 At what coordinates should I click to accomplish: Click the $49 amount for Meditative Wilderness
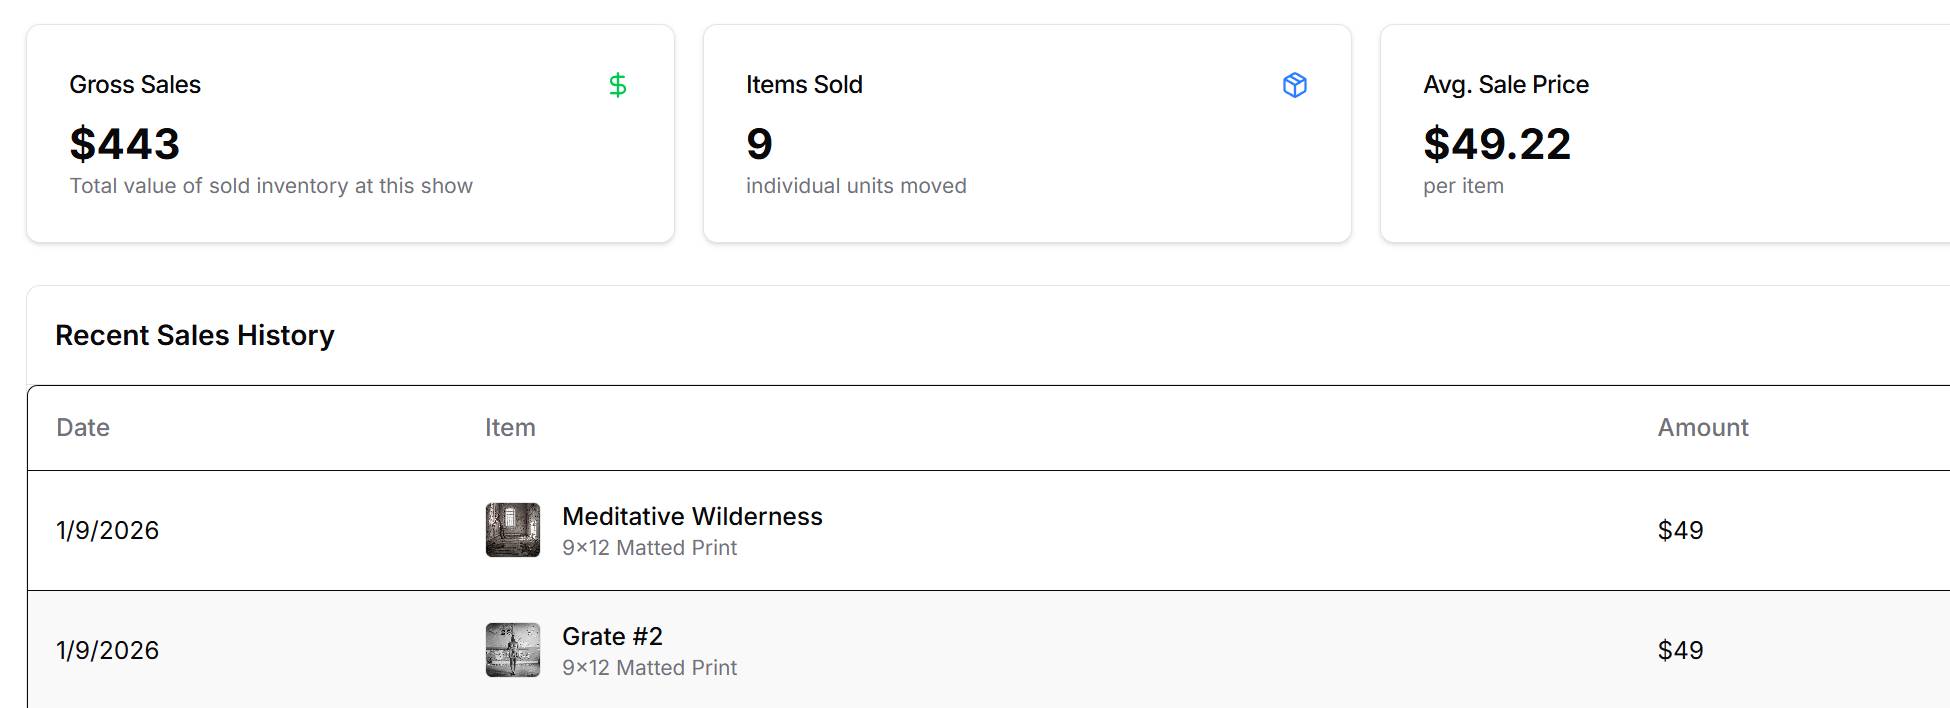pyautogui.click(x=1680, y=530)
